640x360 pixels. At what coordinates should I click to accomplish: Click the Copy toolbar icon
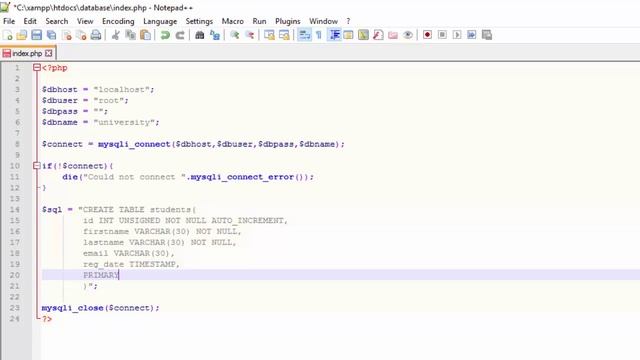coord(131,35)
